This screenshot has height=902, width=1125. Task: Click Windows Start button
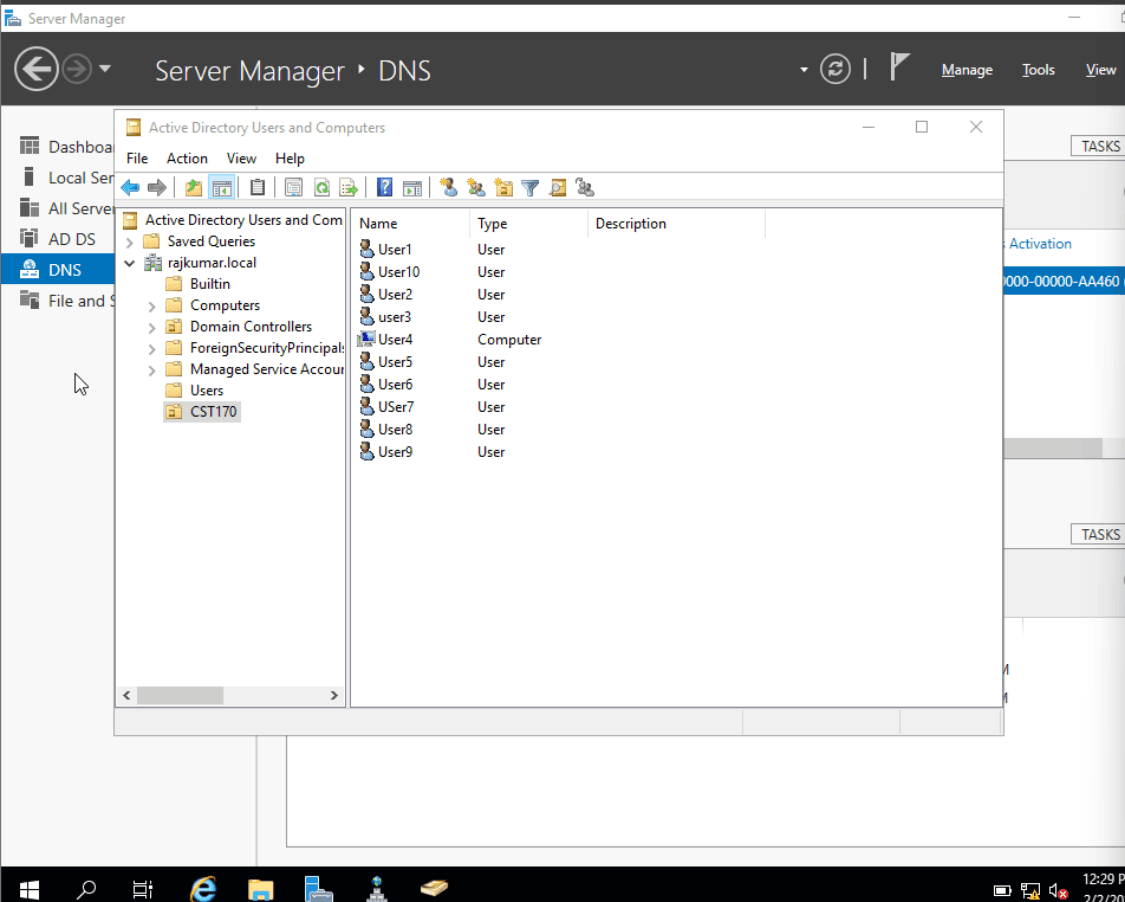point(29,890)
